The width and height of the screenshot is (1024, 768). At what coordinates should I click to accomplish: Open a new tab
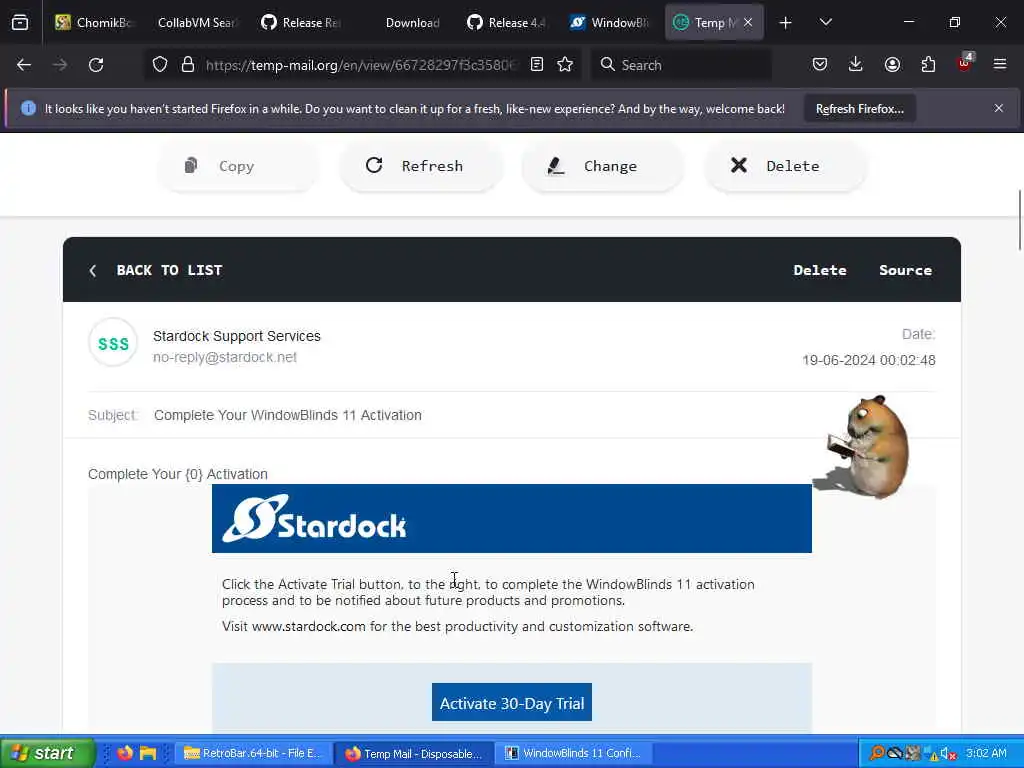click(x=786, y=23)
